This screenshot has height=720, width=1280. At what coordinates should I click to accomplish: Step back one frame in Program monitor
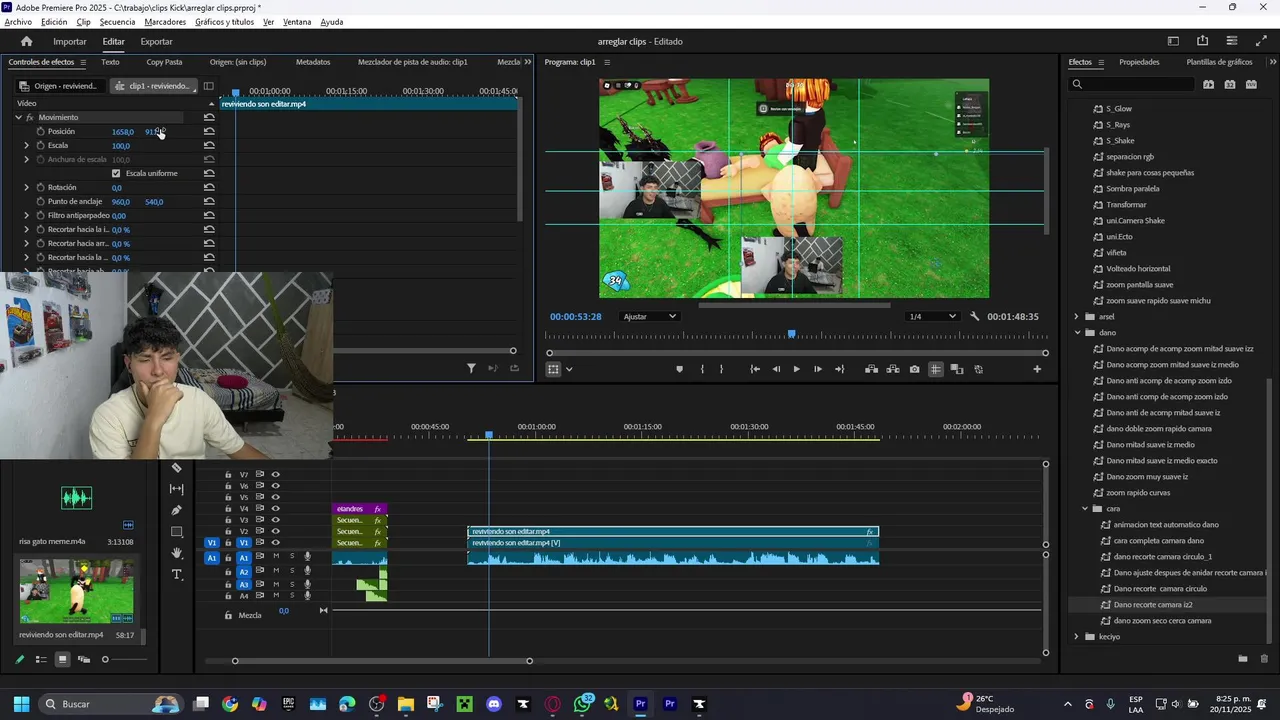click(x=776, y=369)
